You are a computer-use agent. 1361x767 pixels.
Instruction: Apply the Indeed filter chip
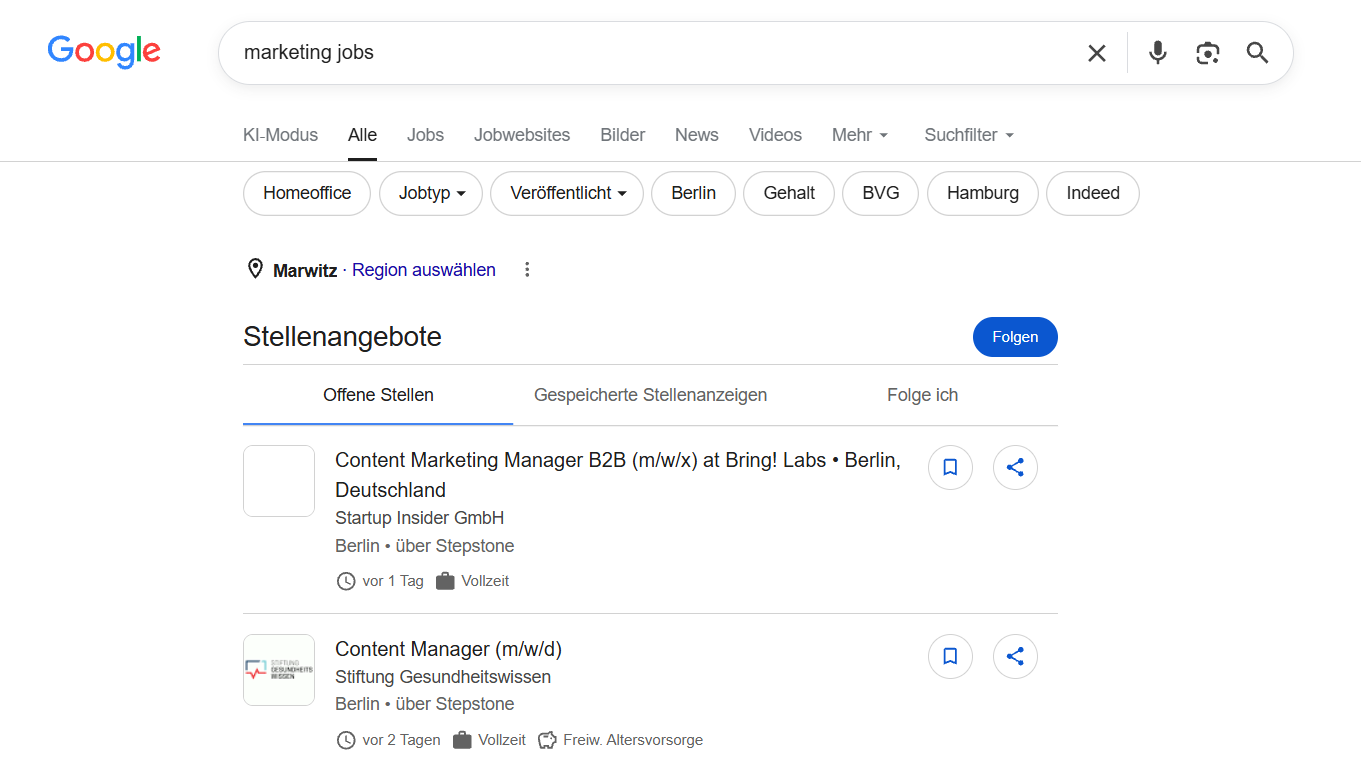pyautogui.click(x=1093, y=193)
